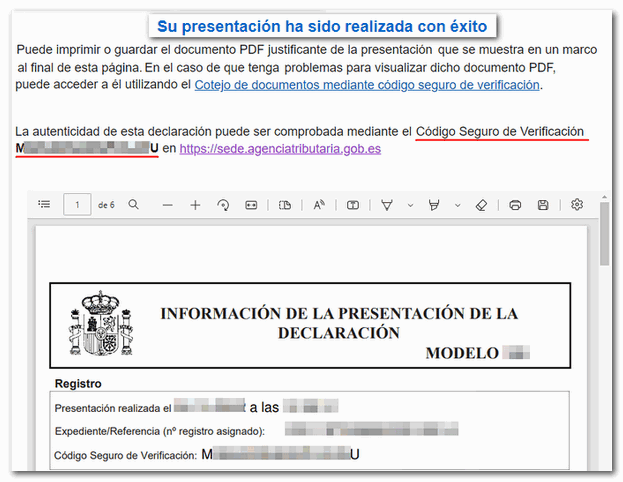
Task: Click the page number input field
Action: click(76, 205)
